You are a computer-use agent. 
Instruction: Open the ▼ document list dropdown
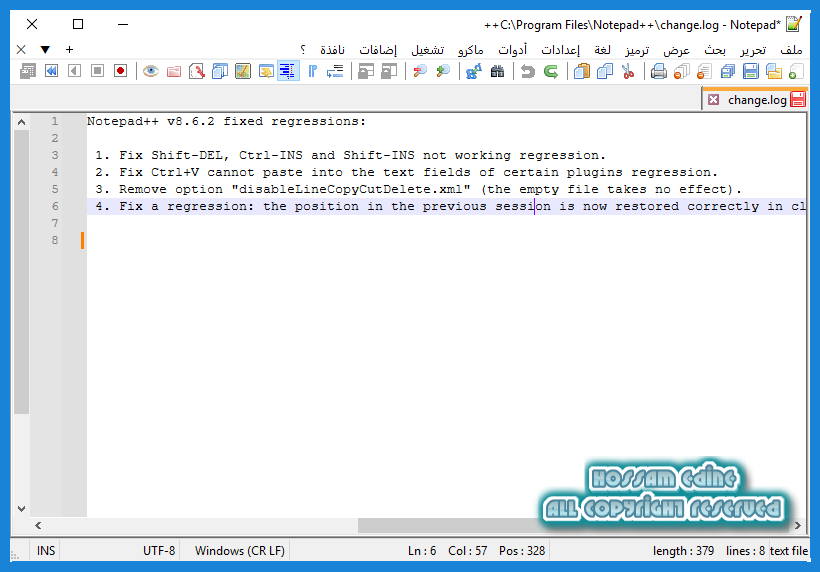click(x=45, y=50)
